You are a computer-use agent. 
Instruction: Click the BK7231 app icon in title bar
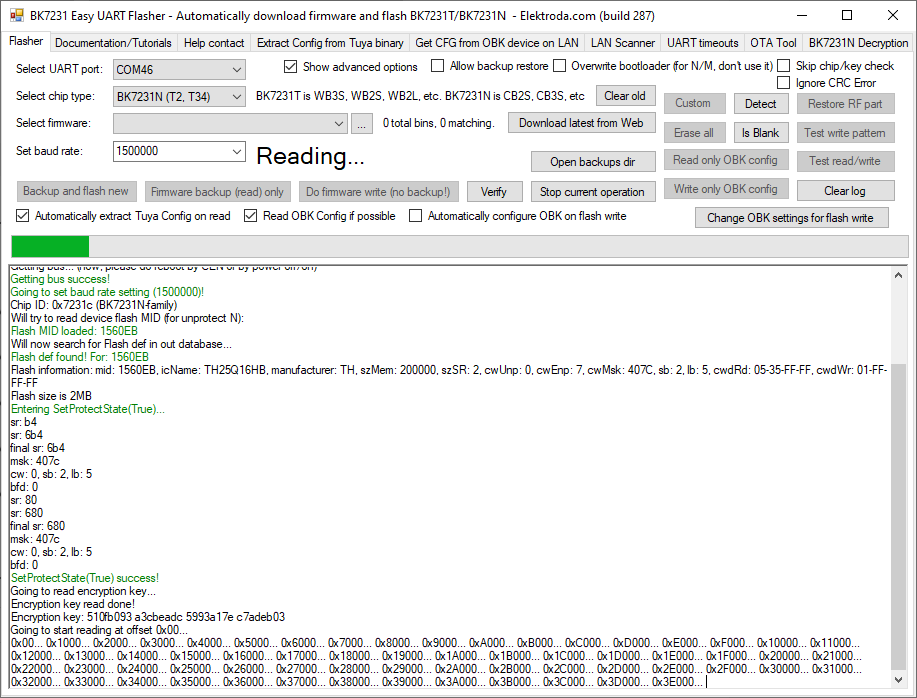pyautogui.click(x=16, y=15)
